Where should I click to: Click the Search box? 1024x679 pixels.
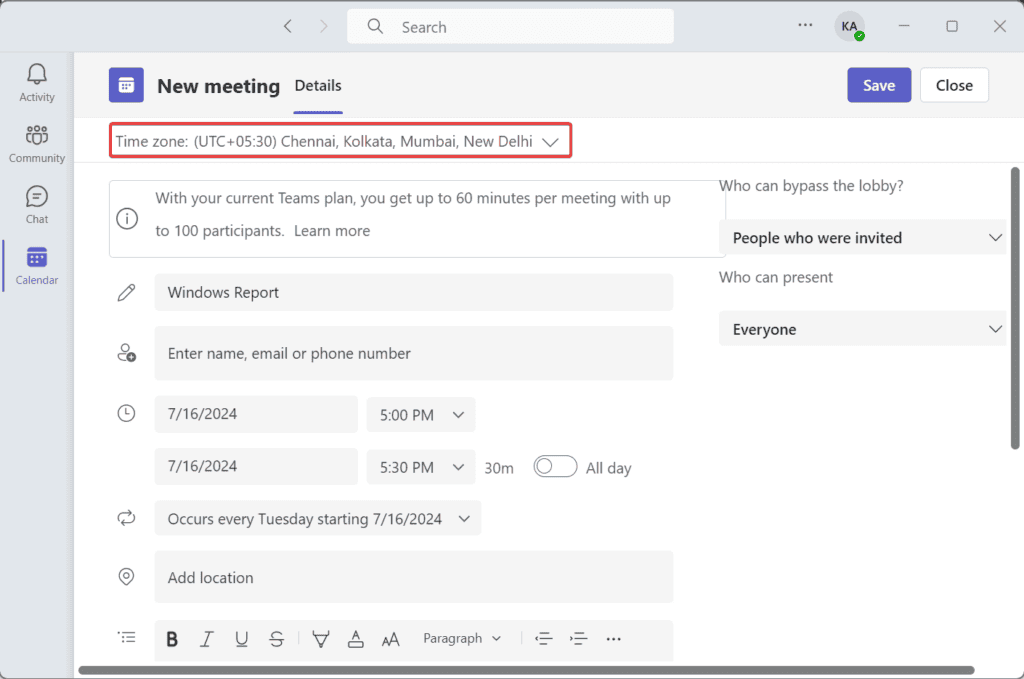click(x=510, y=26)
